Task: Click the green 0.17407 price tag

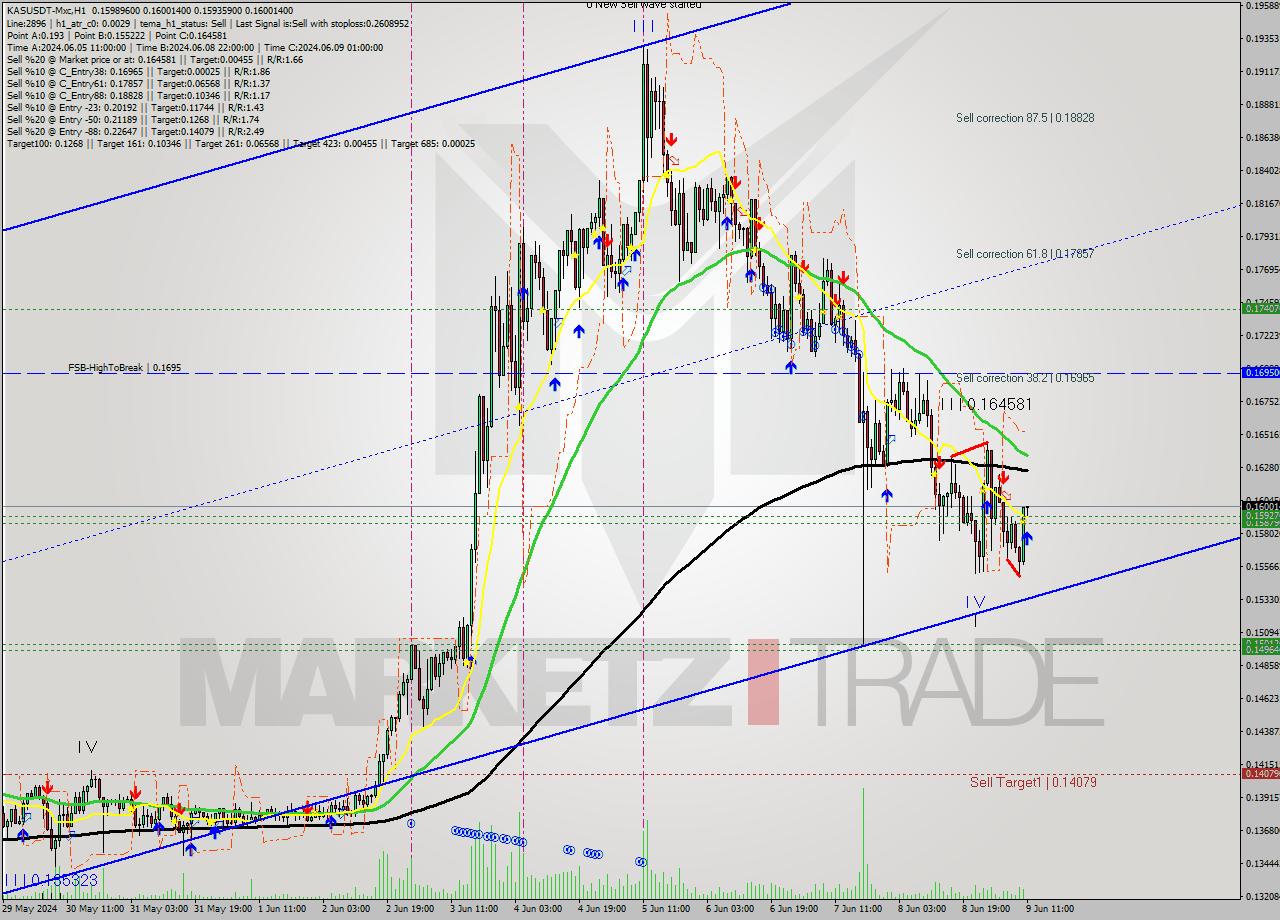Action: [1260, 308]
